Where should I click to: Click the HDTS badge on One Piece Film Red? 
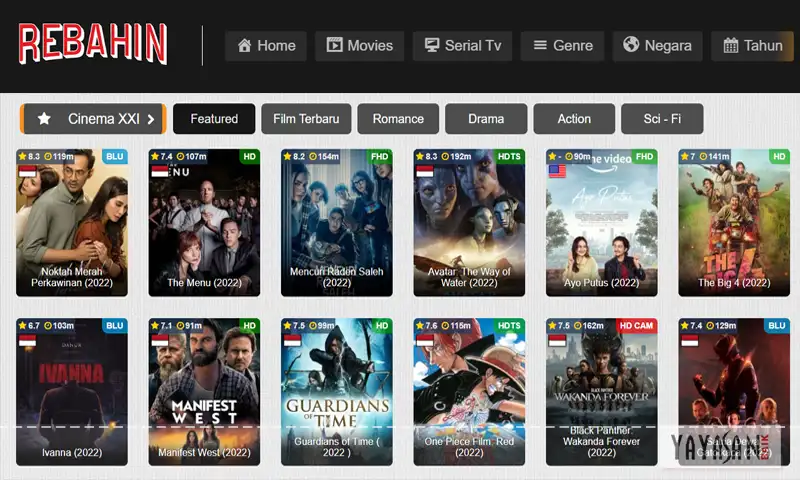509,325
